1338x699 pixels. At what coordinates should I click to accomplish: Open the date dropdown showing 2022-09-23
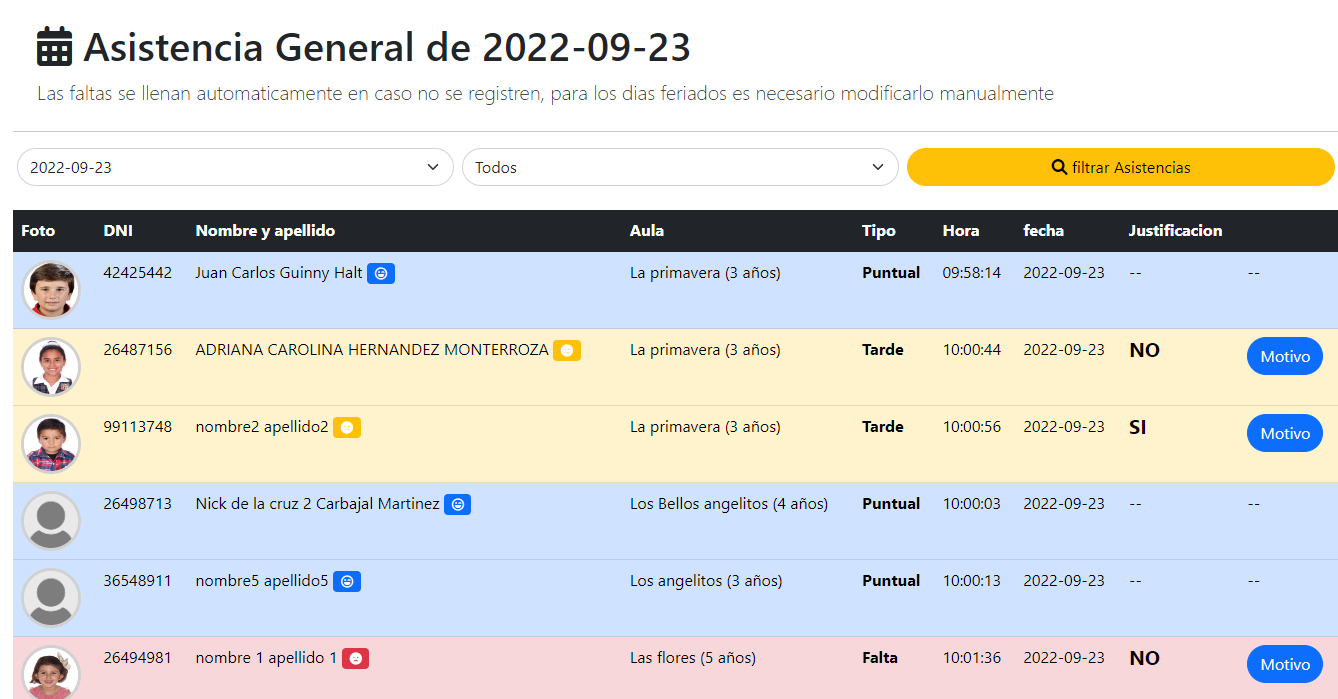pos(234,167)
